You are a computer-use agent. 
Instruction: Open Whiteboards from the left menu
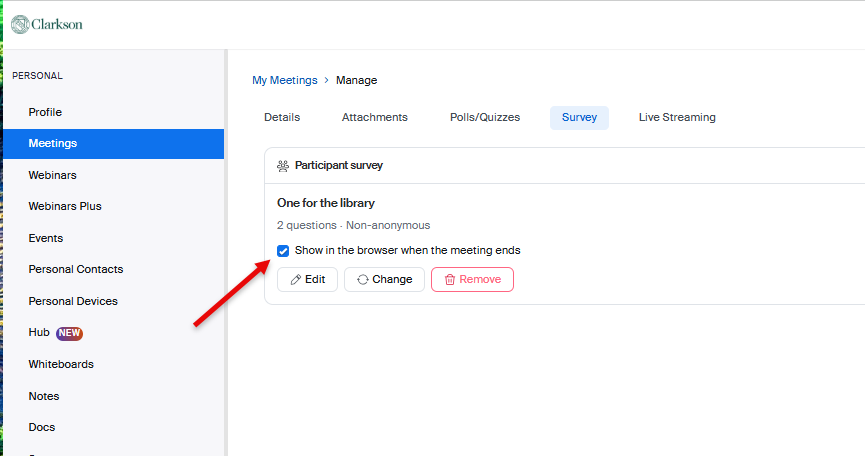coord(61,364)
